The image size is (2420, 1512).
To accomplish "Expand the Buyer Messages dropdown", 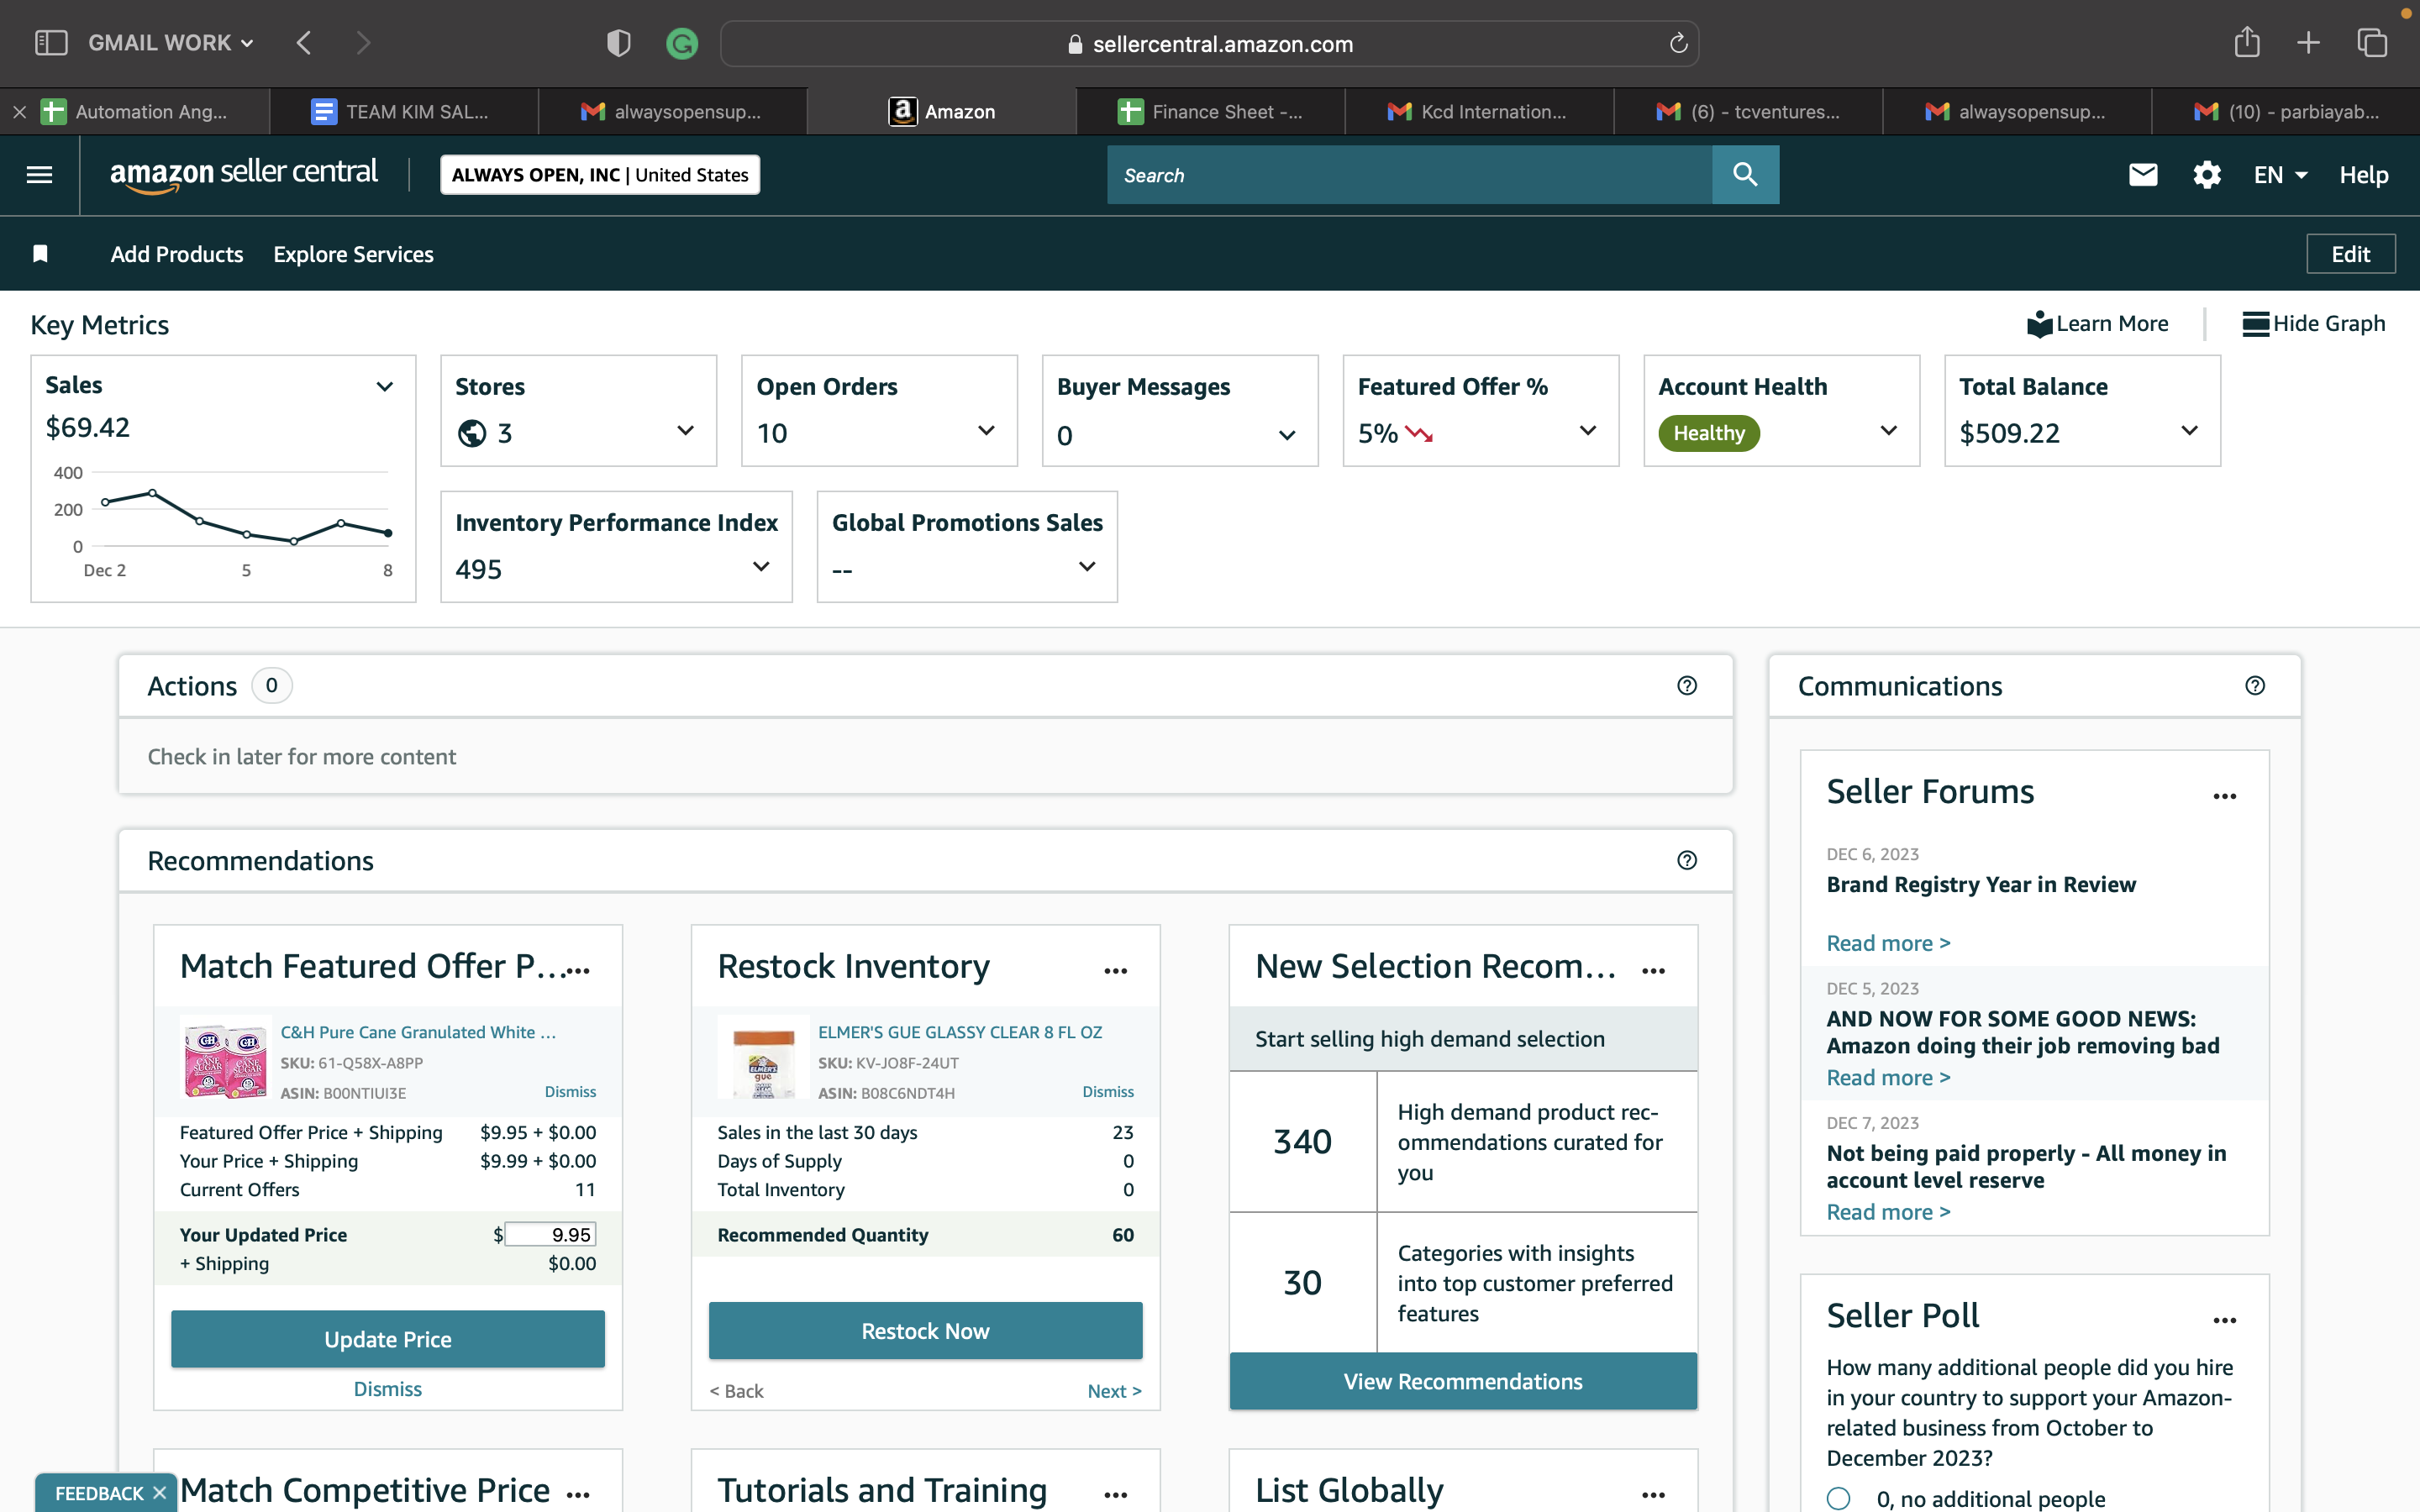I will [1288, 435].
